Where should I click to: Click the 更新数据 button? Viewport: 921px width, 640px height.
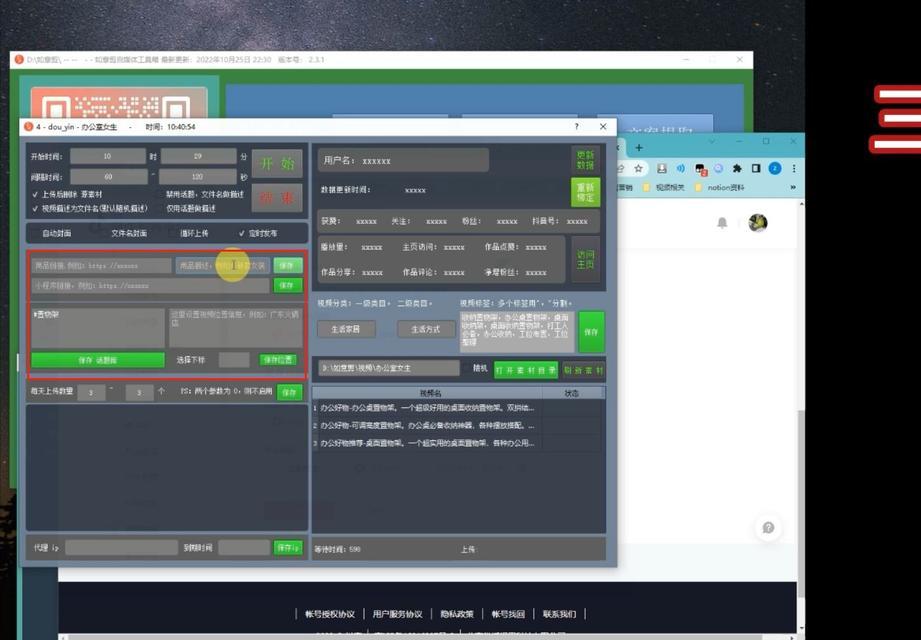tap(586, 160)
